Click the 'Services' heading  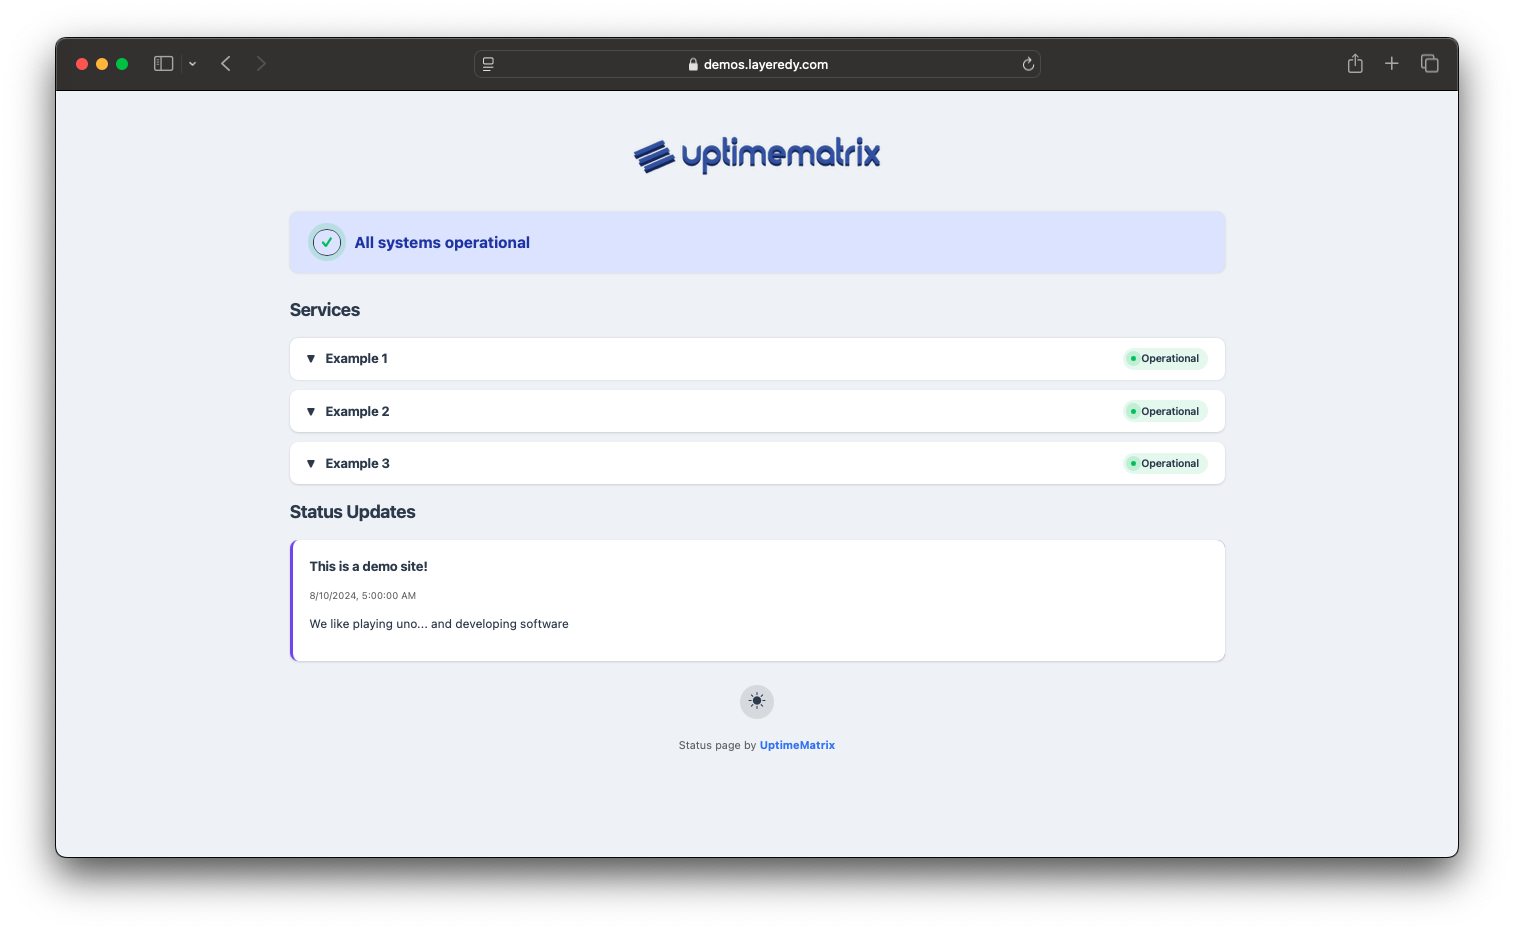pos(325,310)
